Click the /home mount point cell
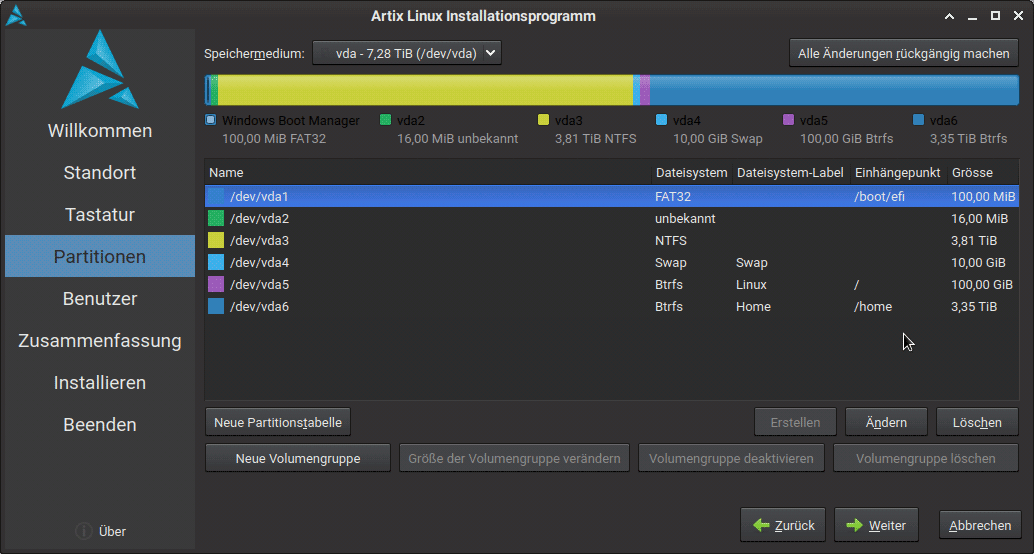1034x554 pixels. [x=872, y=307]
